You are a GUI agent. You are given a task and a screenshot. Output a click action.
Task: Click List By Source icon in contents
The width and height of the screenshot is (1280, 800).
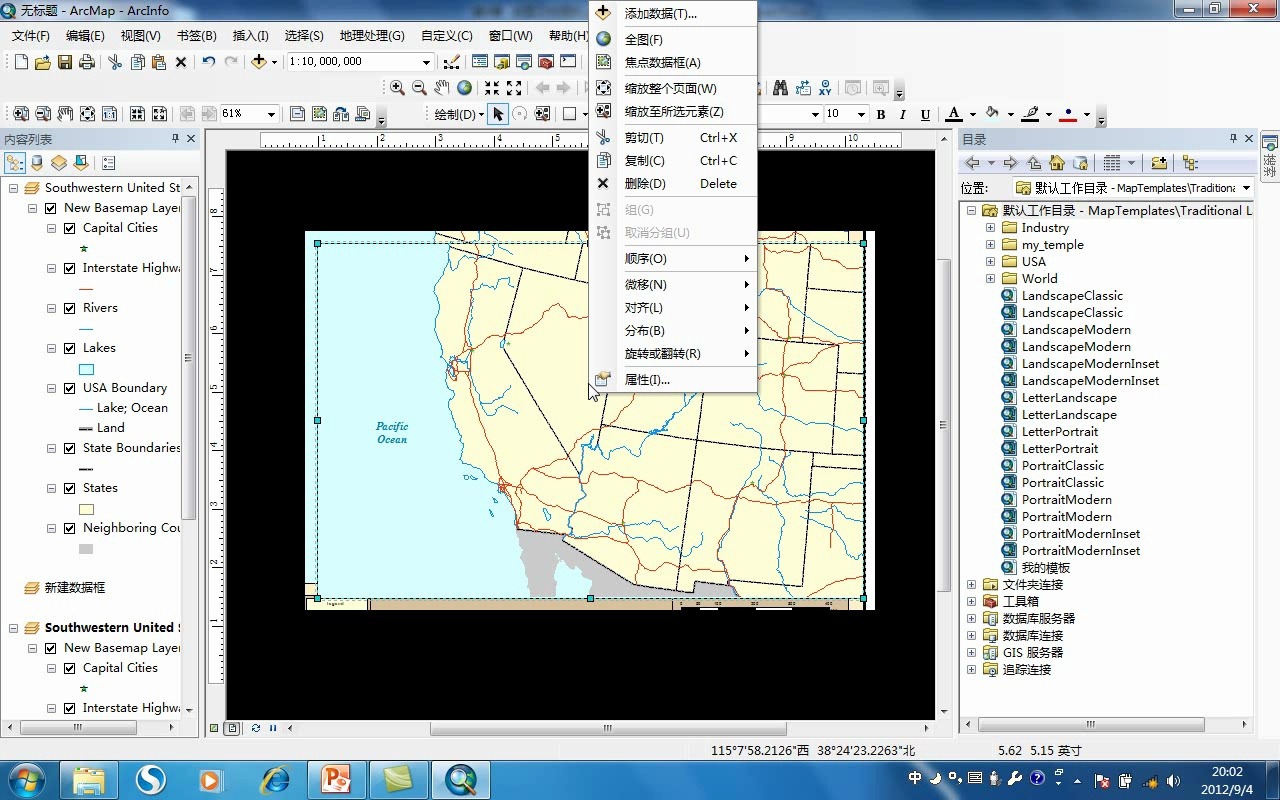click(37, 163)
